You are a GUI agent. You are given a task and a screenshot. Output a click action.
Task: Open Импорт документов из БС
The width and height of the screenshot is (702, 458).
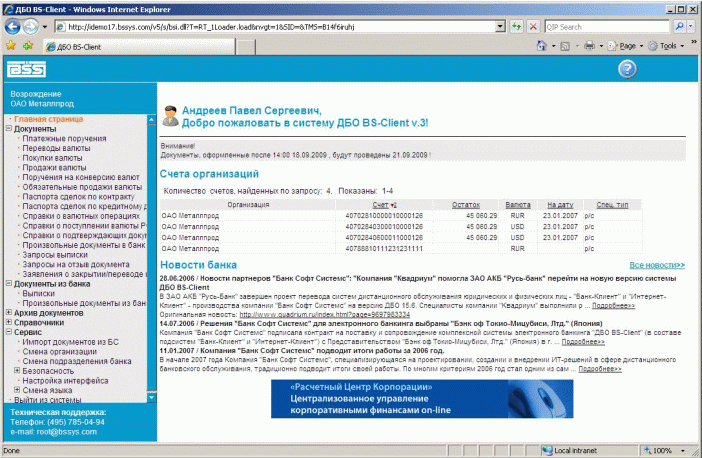click(x=71, y=342)
